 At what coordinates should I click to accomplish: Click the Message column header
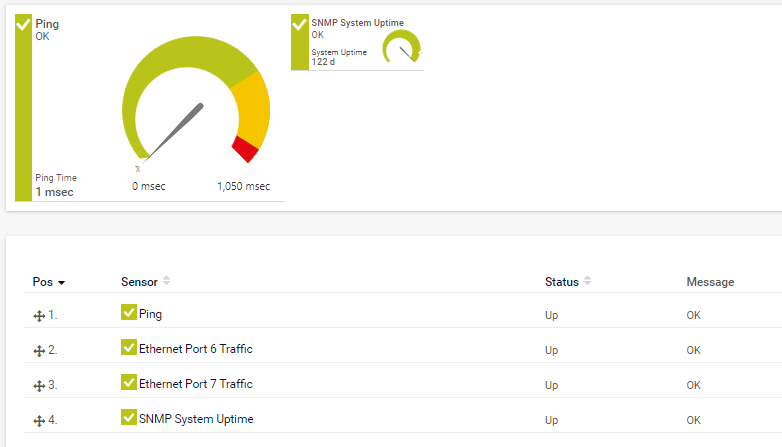pyautogui.click(x=710, y=282)
